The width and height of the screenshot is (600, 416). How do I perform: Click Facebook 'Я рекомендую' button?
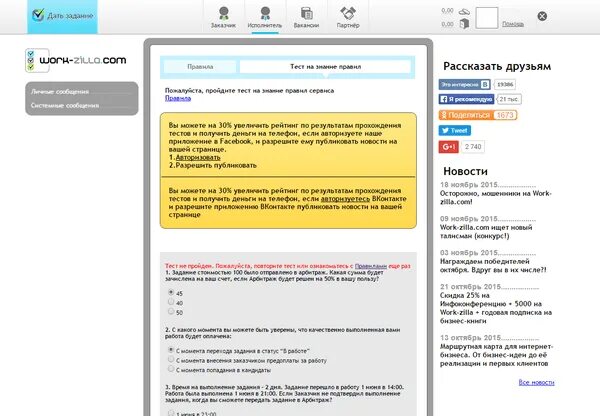click(x=466, y=100)
